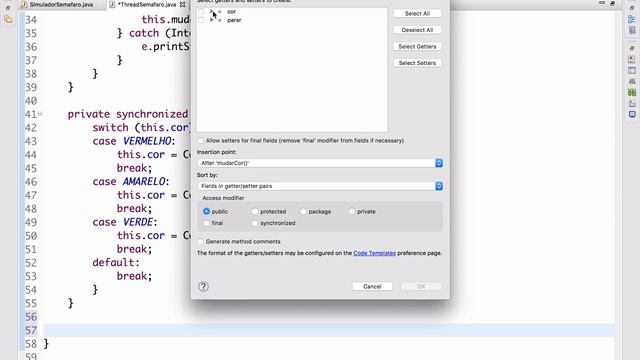
Task: Tick the final modifier checkbox
Action: tap(206, 223)
